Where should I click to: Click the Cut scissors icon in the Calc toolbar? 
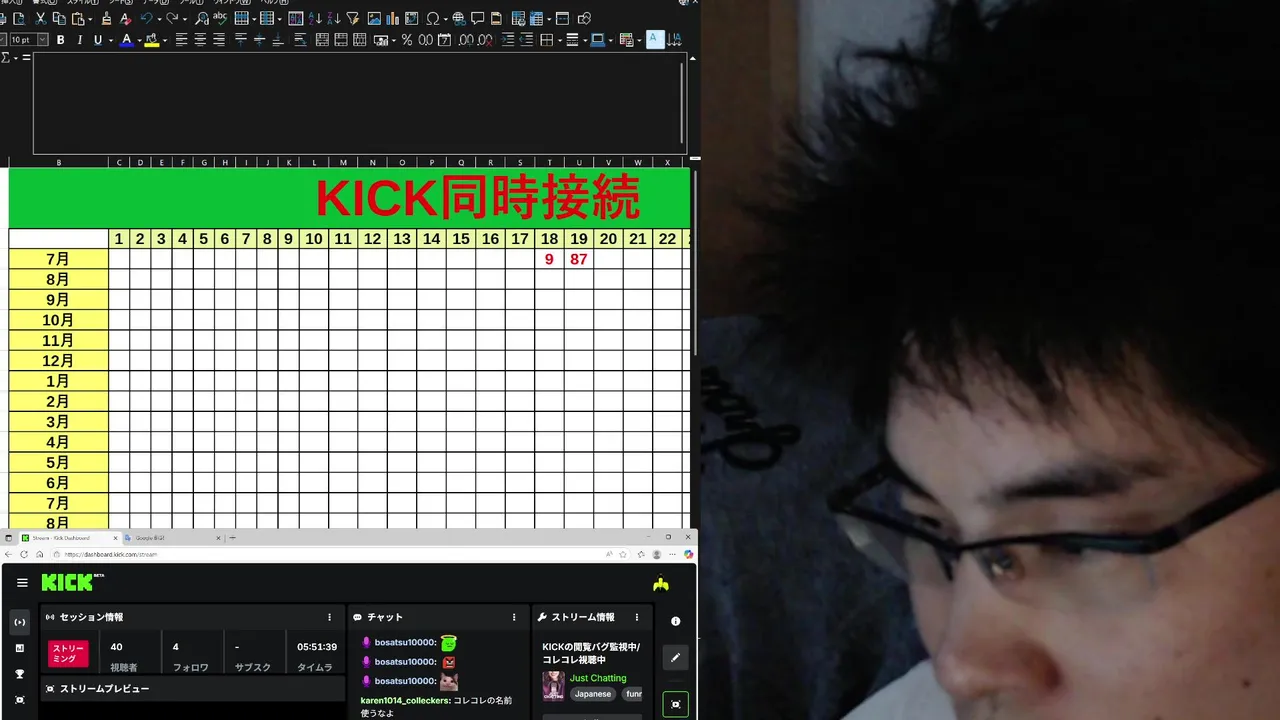coord(40,19)
